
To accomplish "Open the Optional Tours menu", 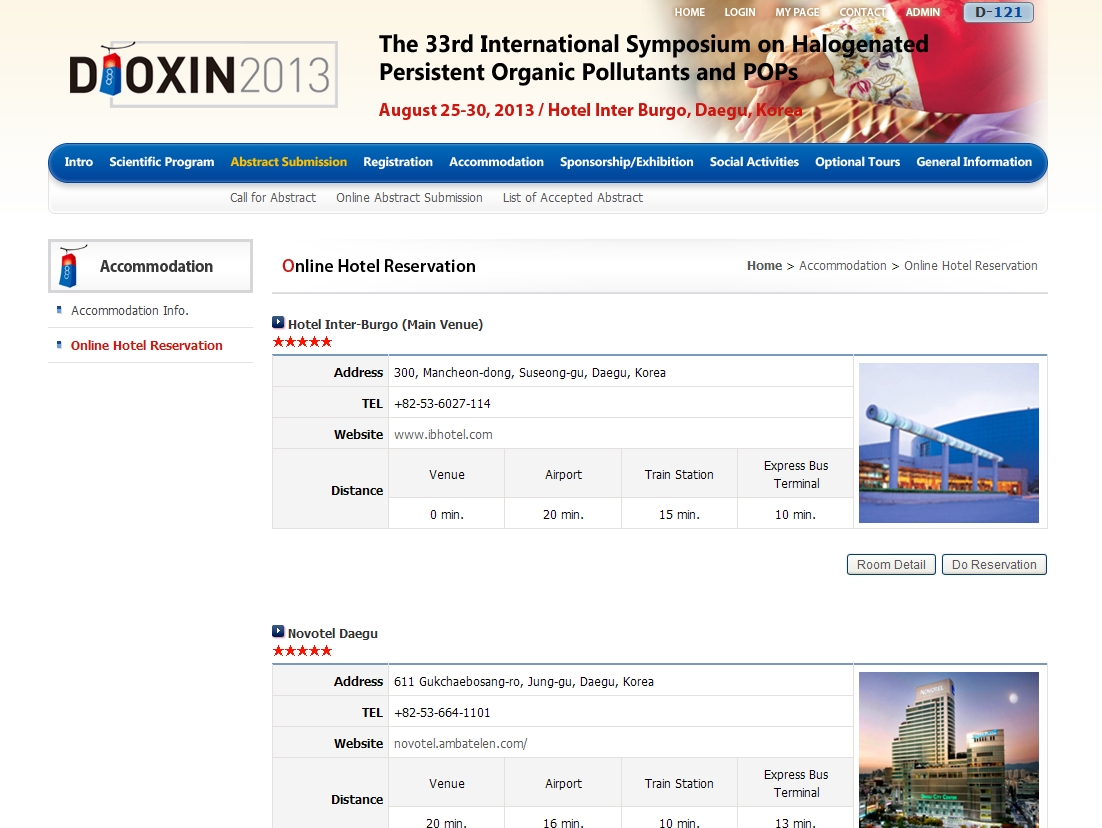I will pyautogui.click(x=857, y=162).
